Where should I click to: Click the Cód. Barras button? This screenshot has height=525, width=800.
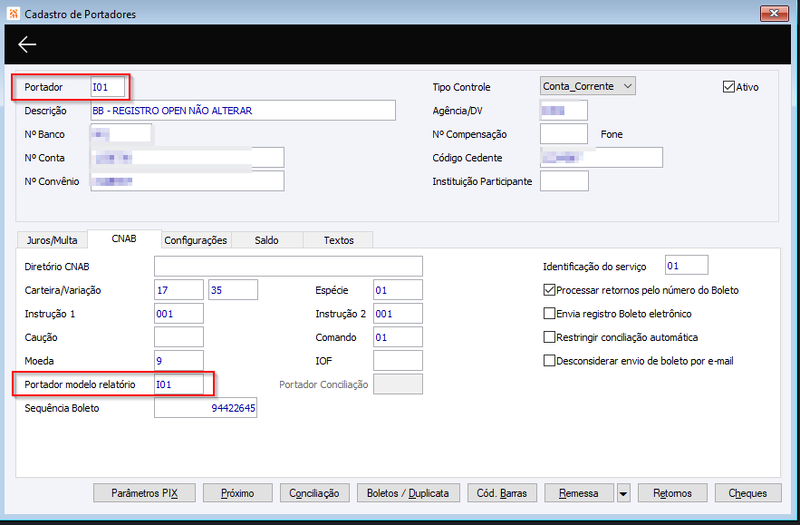[502, 493]
